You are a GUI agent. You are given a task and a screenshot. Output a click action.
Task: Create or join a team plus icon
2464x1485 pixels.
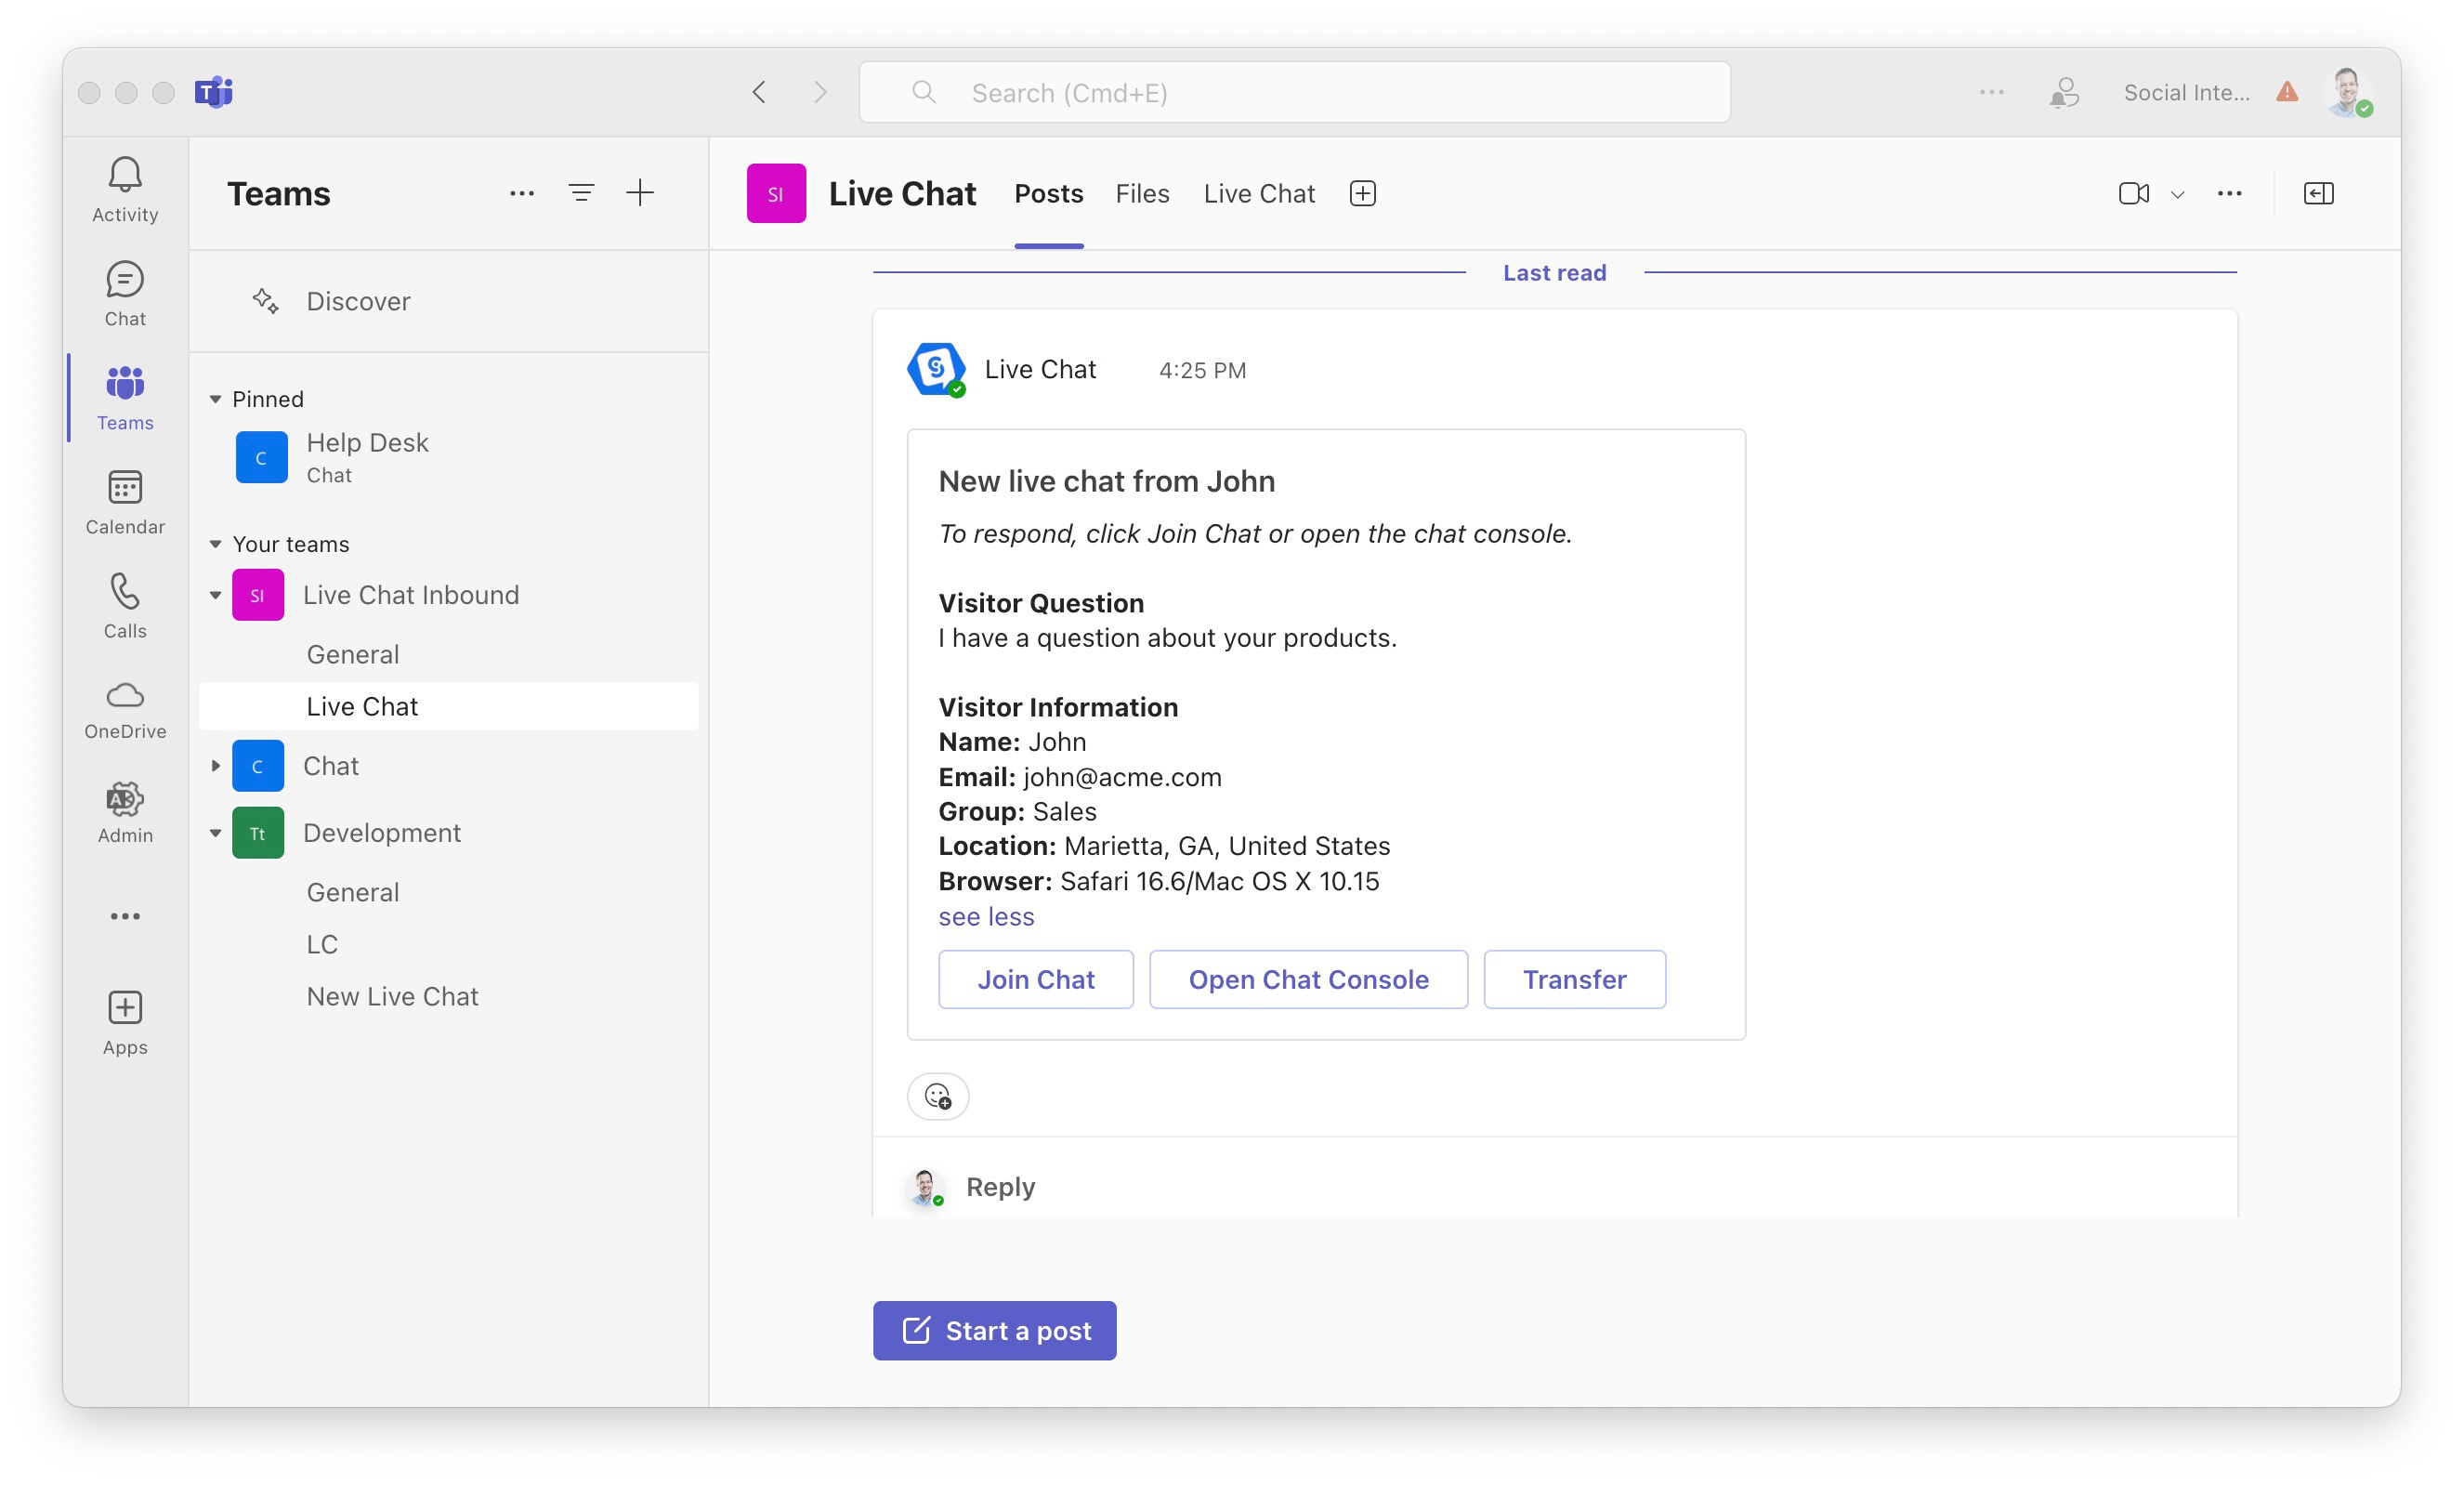pos(640,193)
